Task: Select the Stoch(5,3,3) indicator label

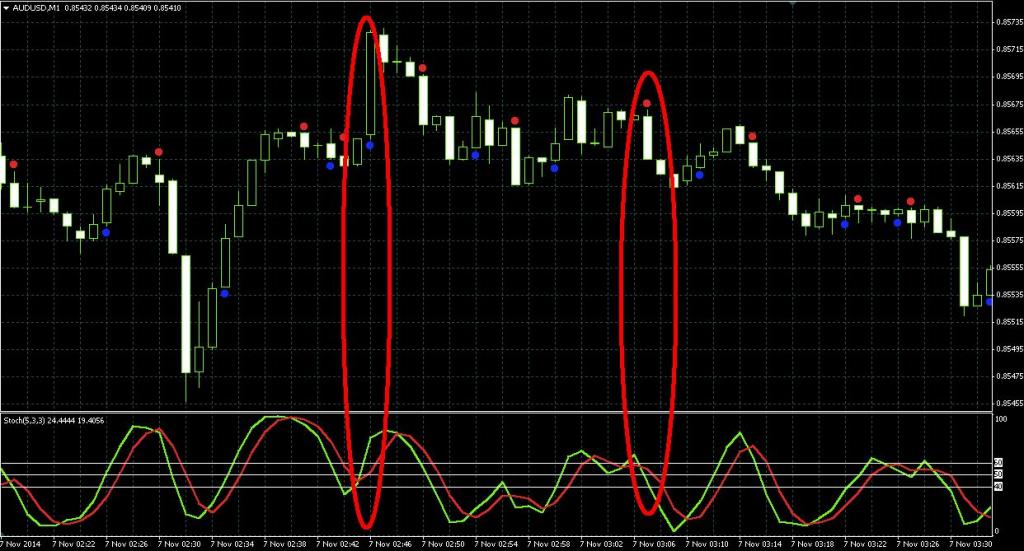Action: [28, 418]
